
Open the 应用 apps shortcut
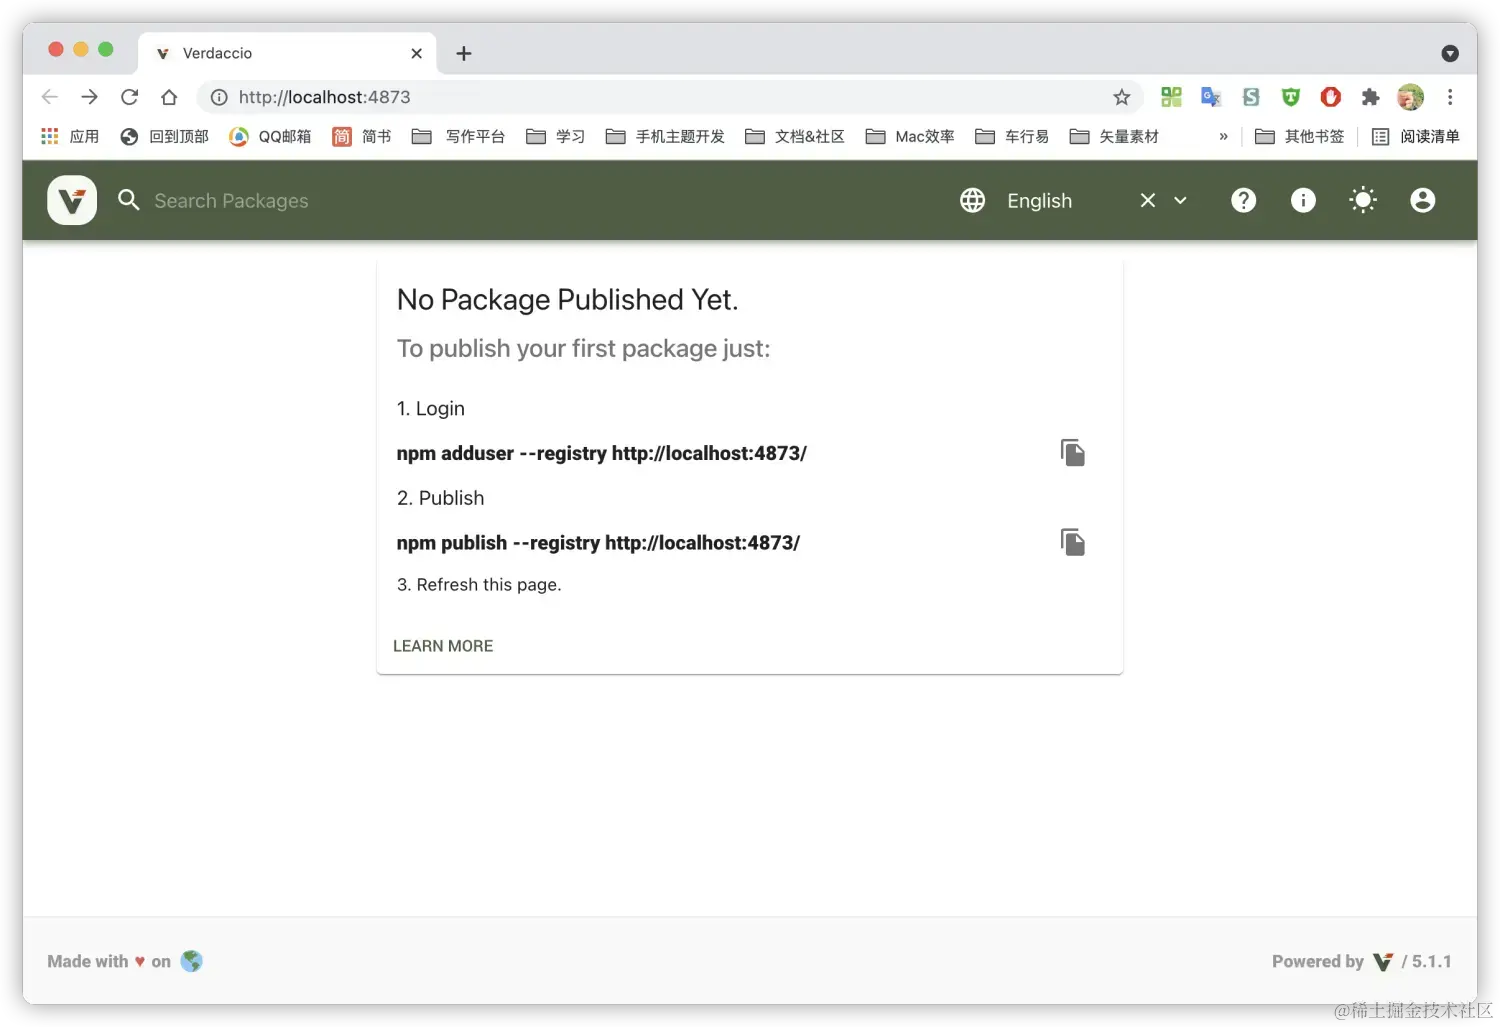[69, 136]
